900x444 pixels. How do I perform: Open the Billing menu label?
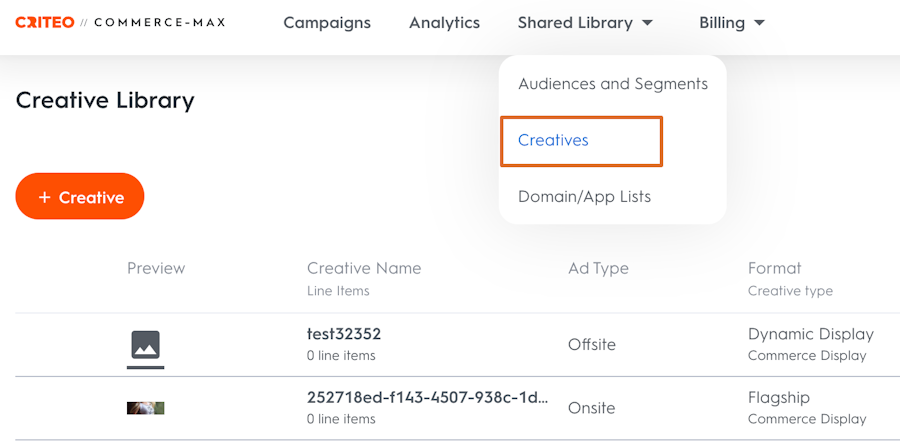pyautogui.click(x=722, y=22)
